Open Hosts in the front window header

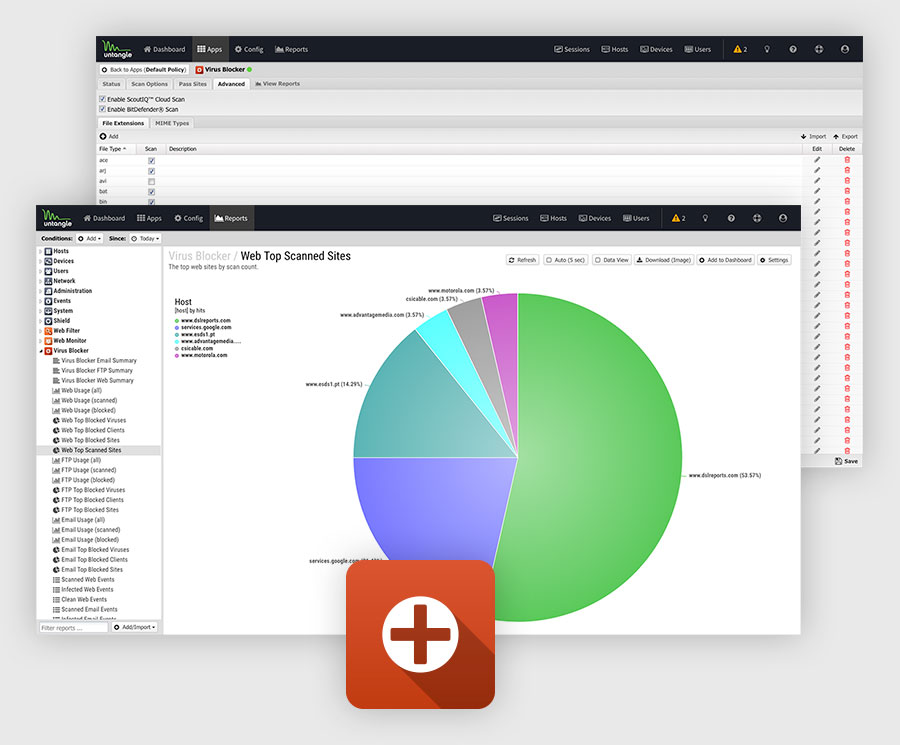pos(553,218)
